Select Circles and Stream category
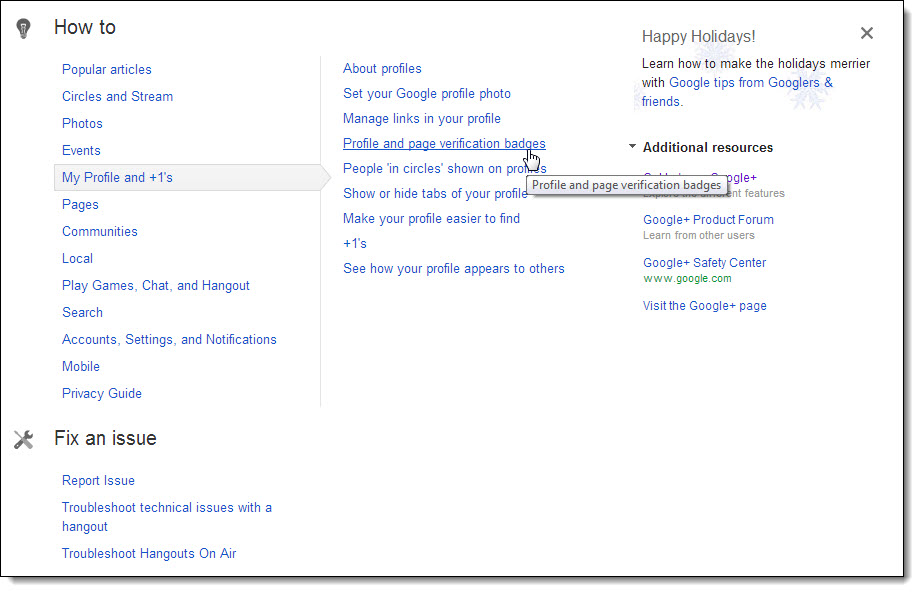 [117, 96]
